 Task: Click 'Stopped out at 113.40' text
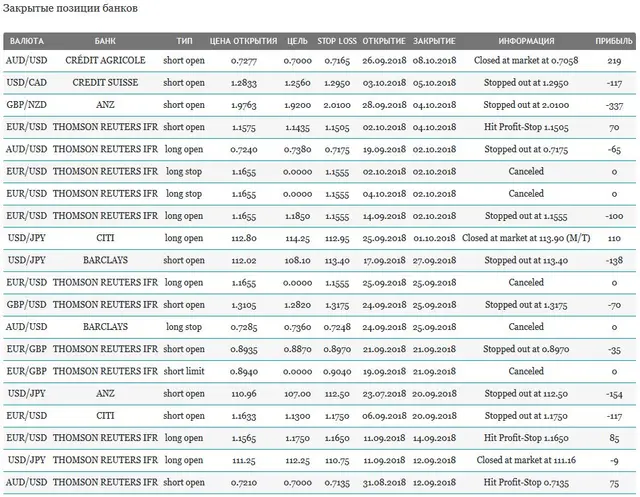[x=526, y=260]
